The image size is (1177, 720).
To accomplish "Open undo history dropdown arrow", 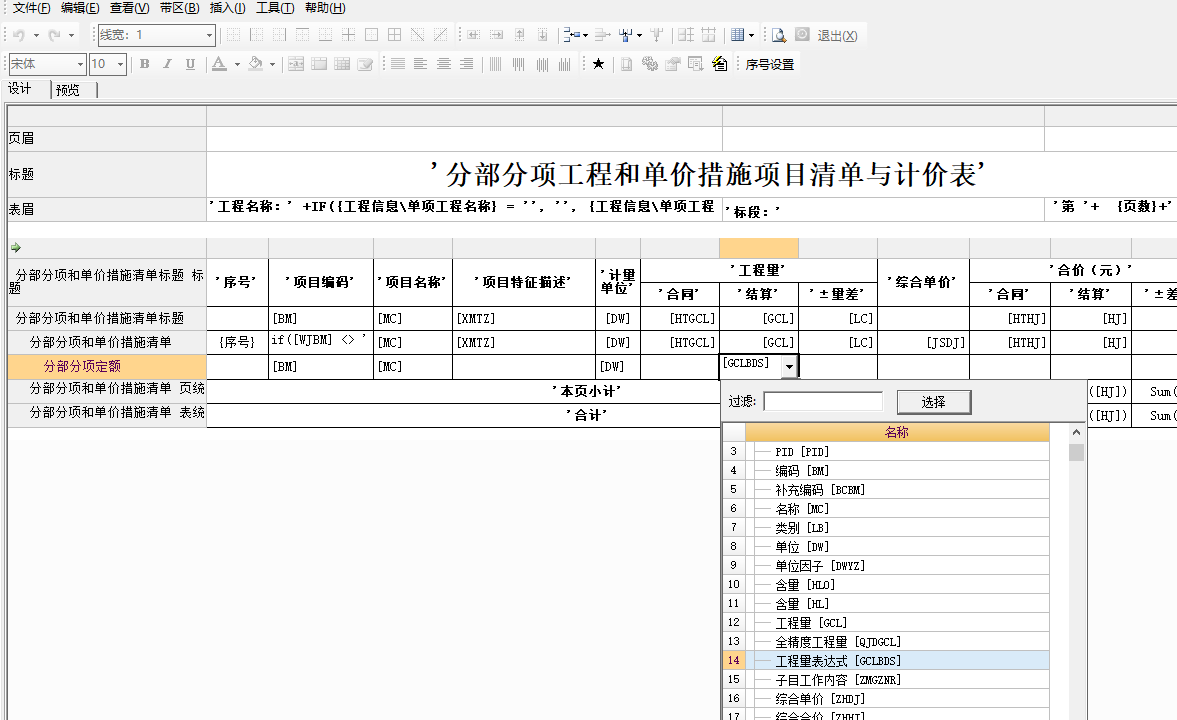I will [36, 35].
